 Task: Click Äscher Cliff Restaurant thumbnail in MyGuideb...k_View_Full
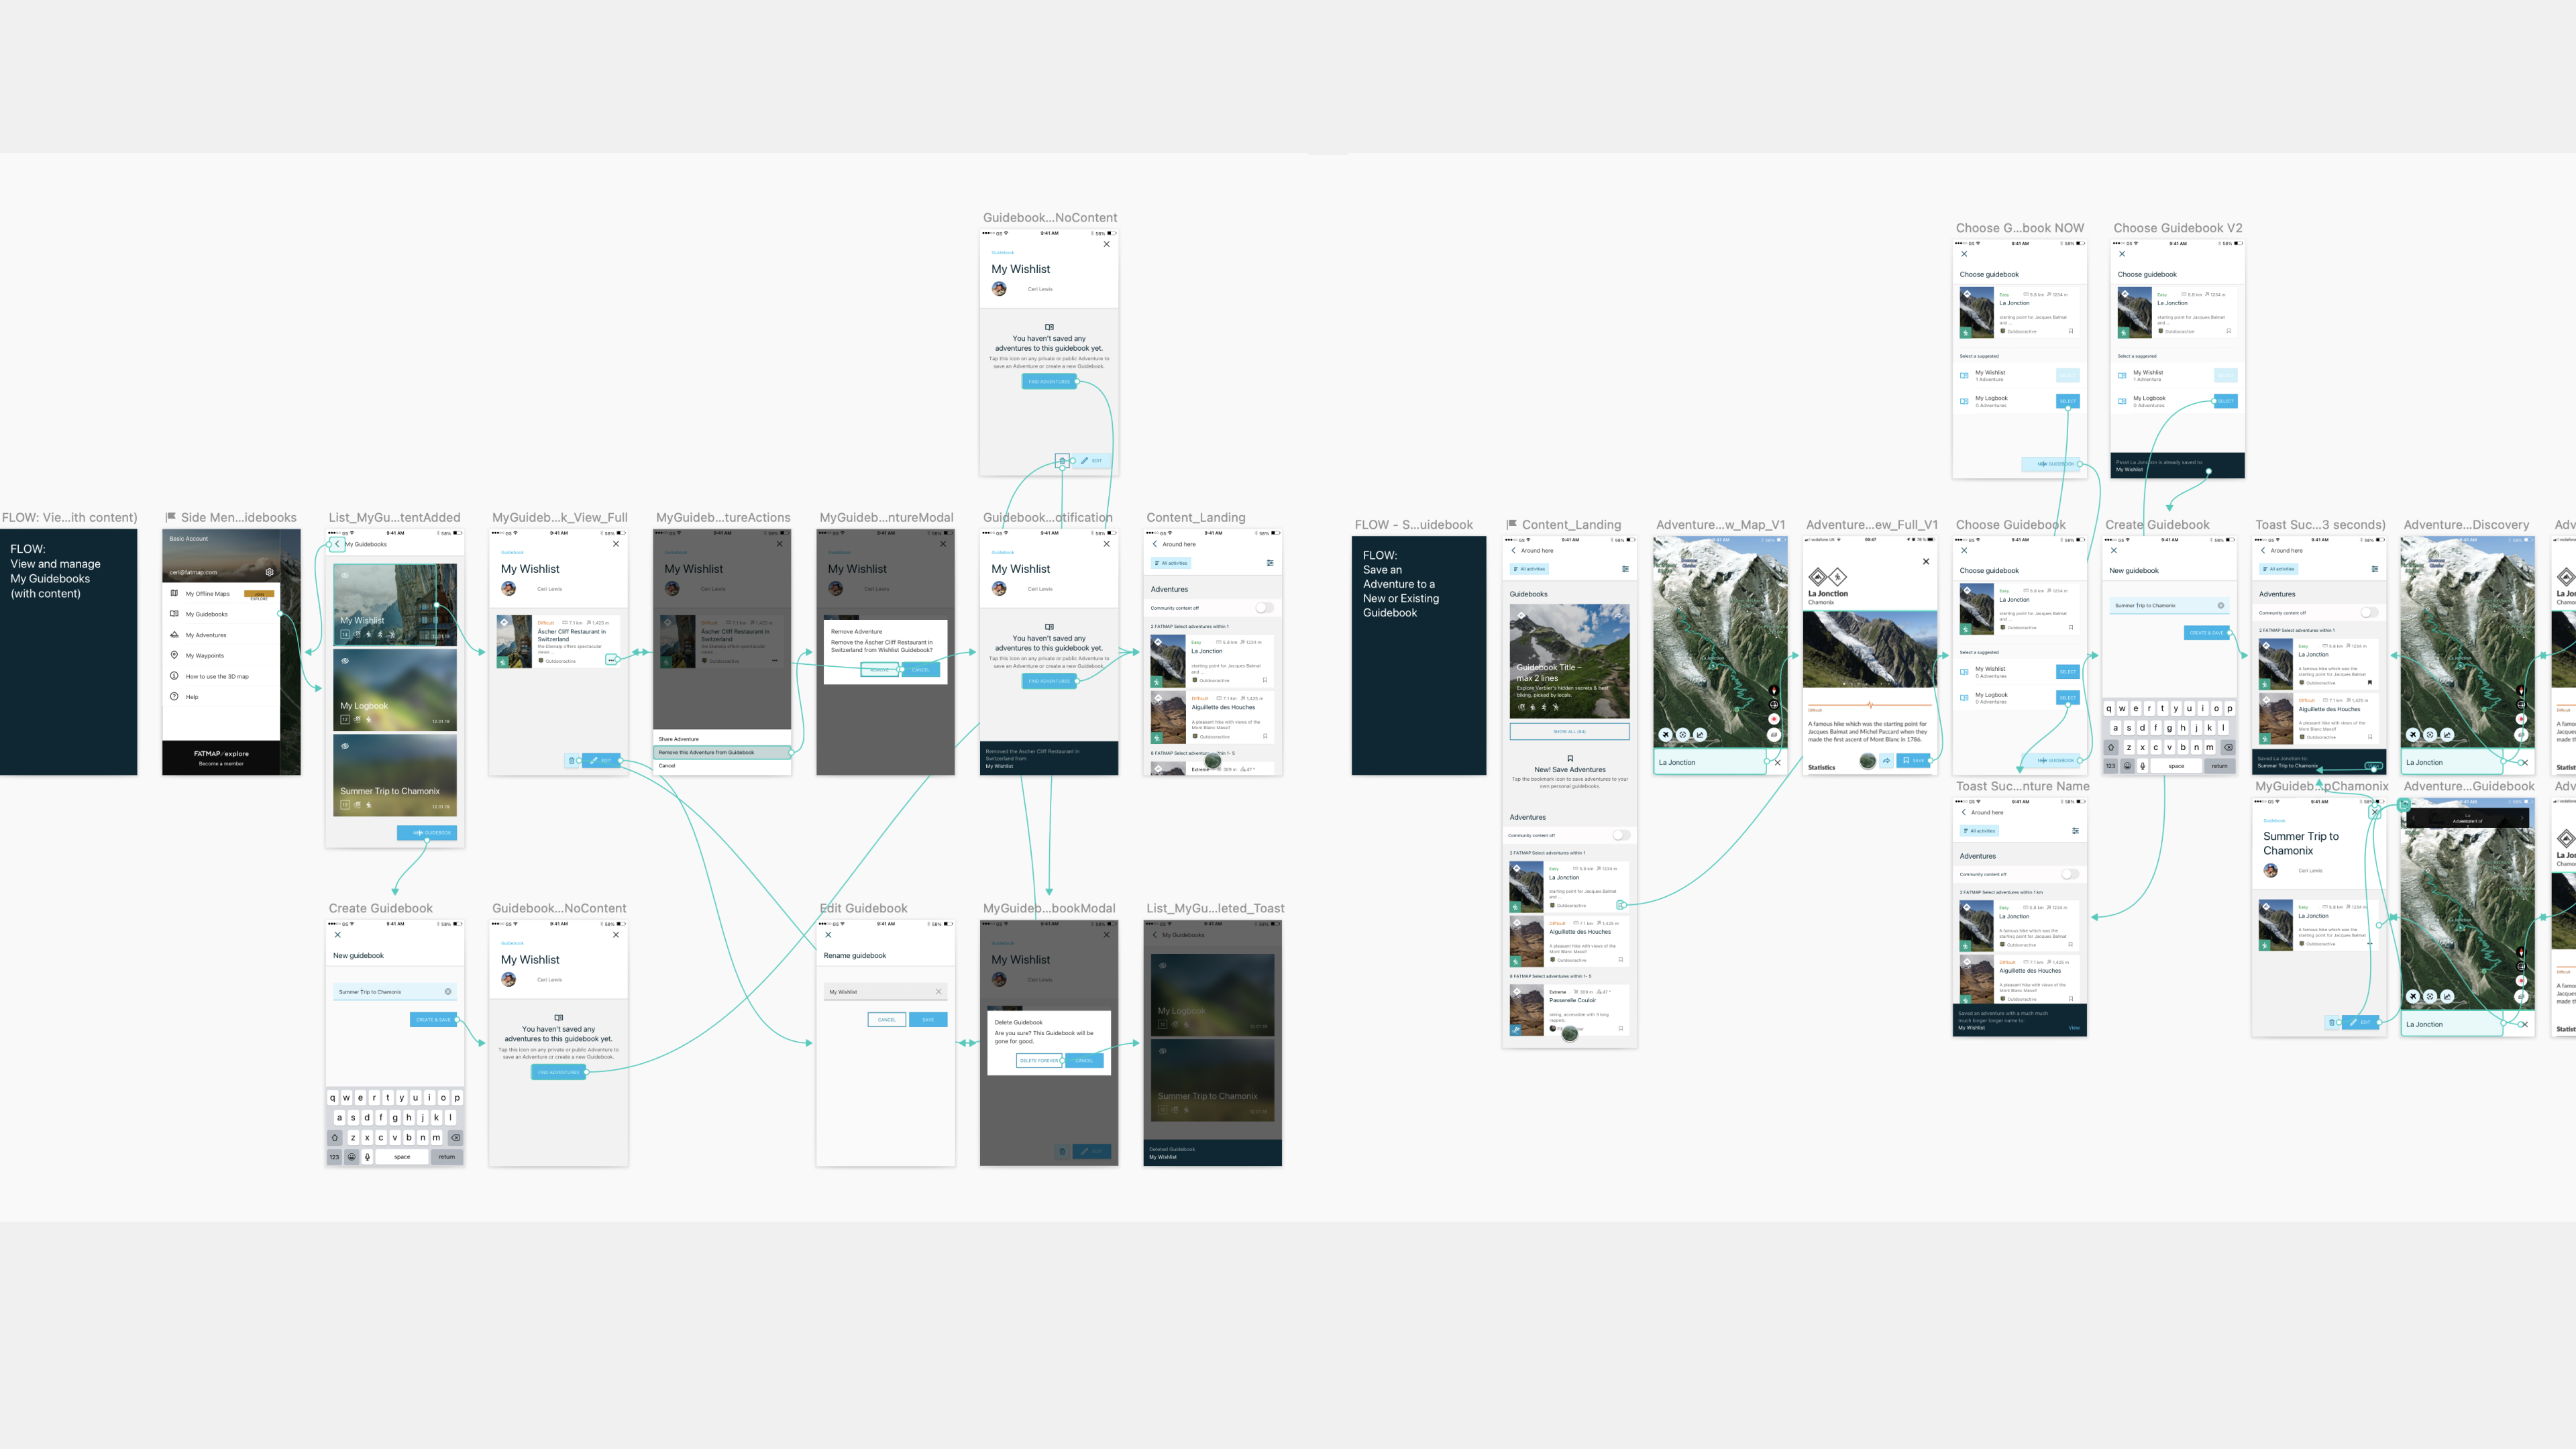pos(514,642)
